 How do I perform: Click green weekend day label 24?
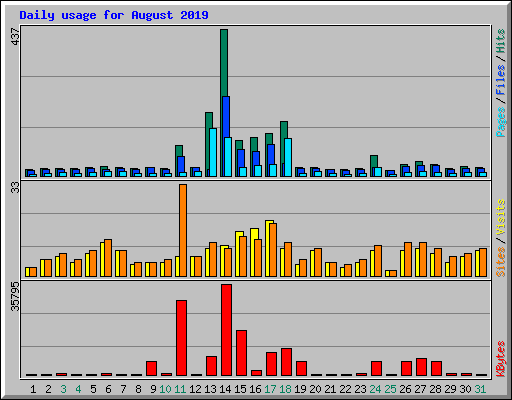pyautogui.click(x=375, y=389)
